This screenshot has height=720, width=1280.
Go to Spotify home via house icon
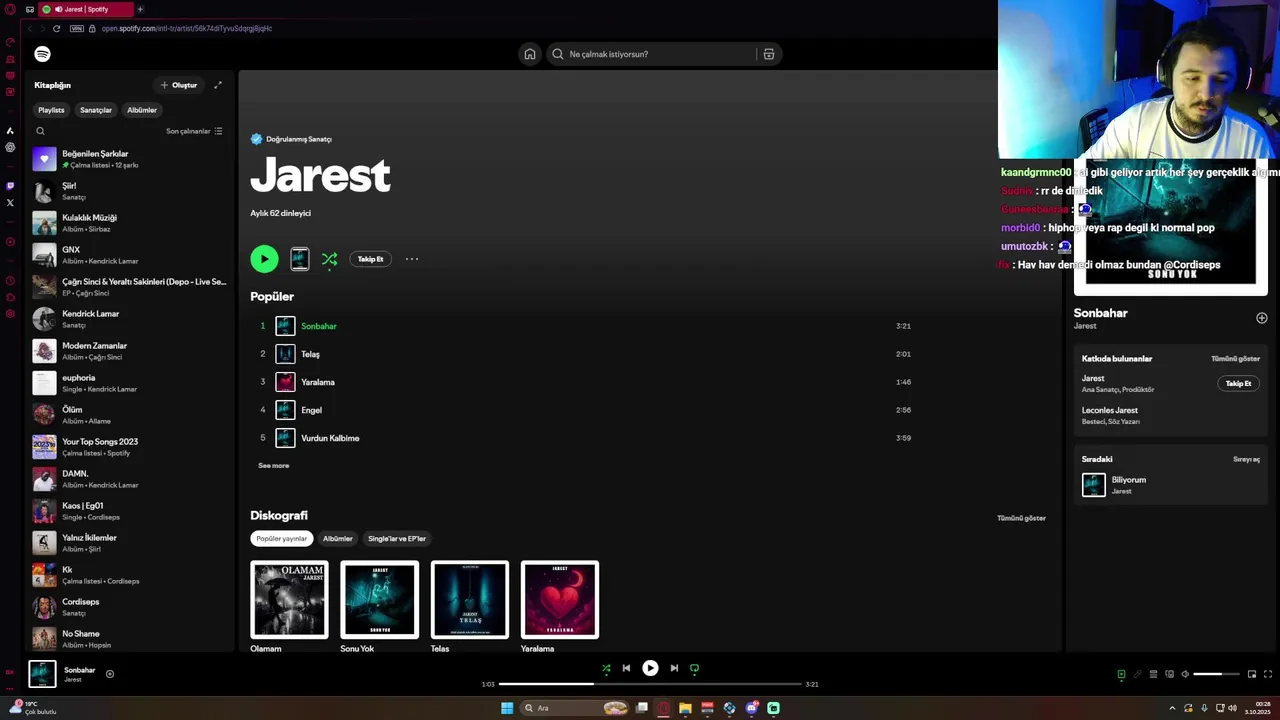point(530,54)
